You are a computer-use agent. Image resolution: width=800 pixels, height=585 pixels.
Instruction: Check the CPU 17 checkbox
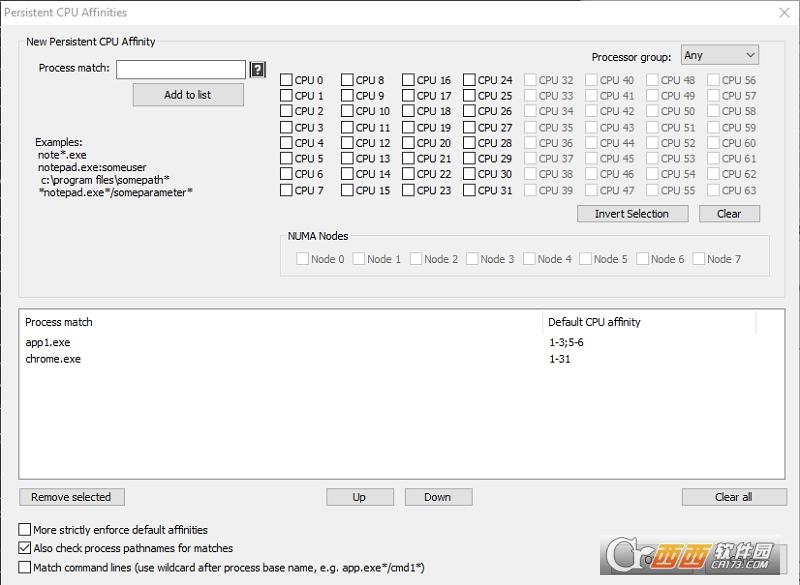point(408,95)
